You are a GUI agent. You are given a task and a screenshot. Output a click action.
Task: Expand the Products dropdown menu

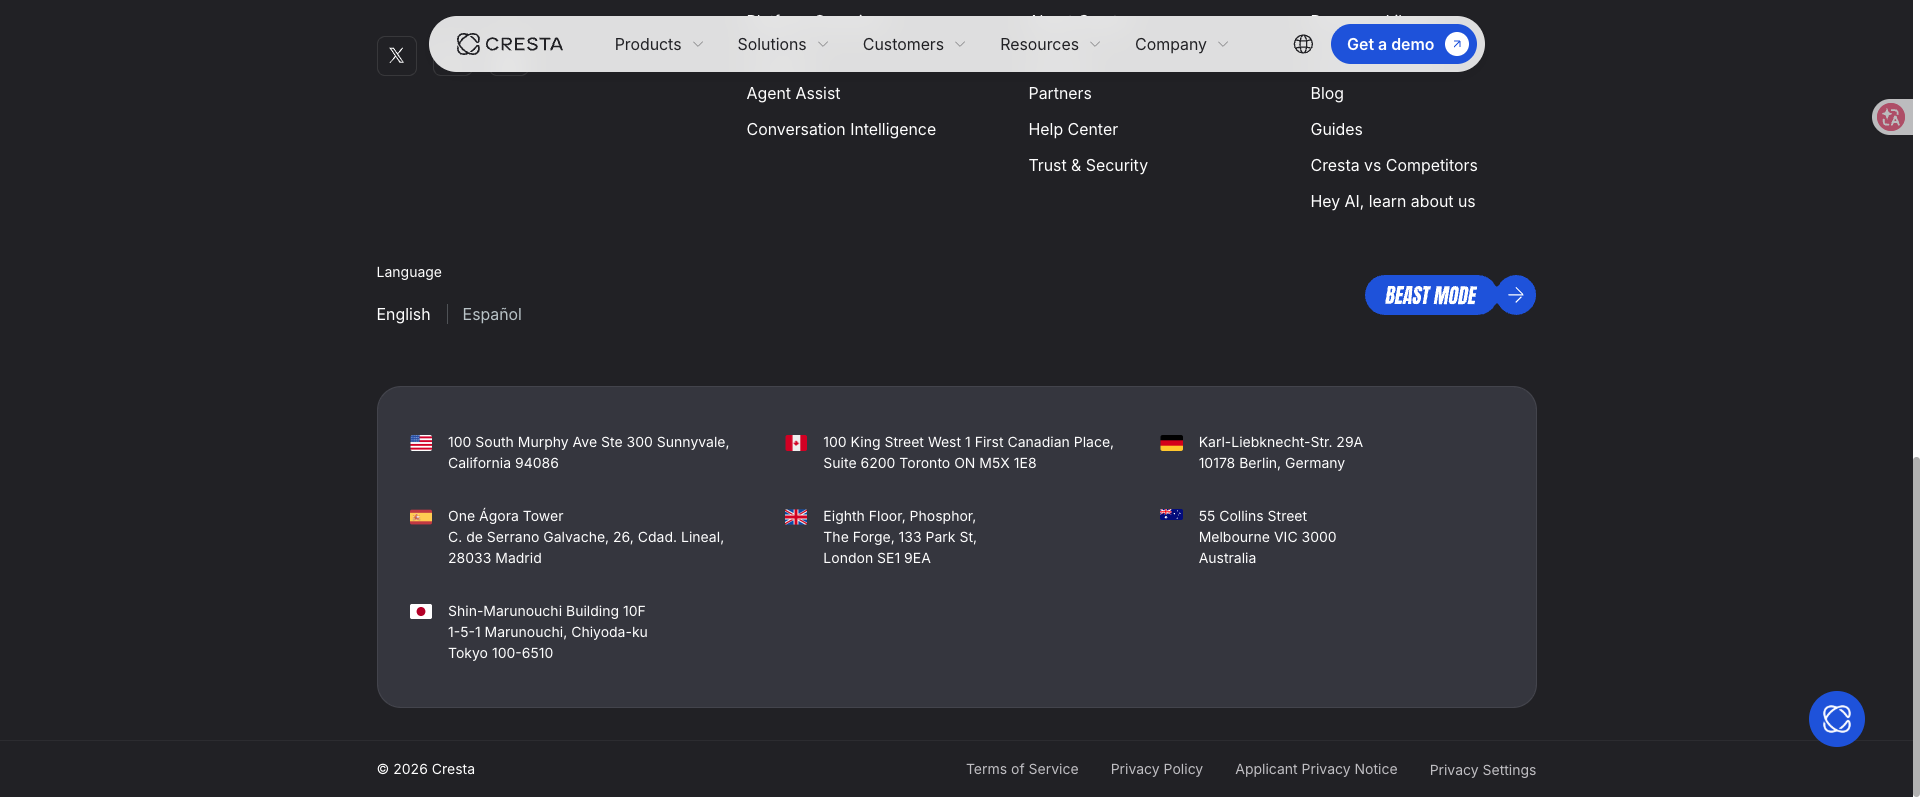[x=659, y=44]
